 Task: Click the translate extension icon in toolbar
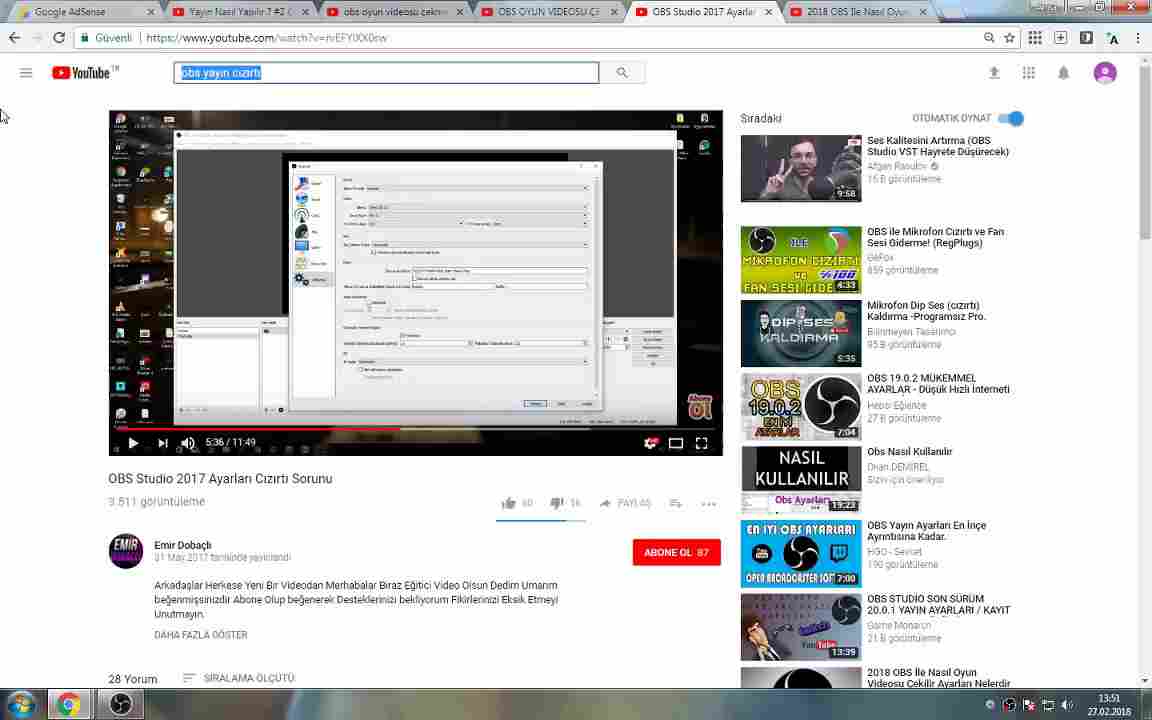click(x=1112, y=38)
